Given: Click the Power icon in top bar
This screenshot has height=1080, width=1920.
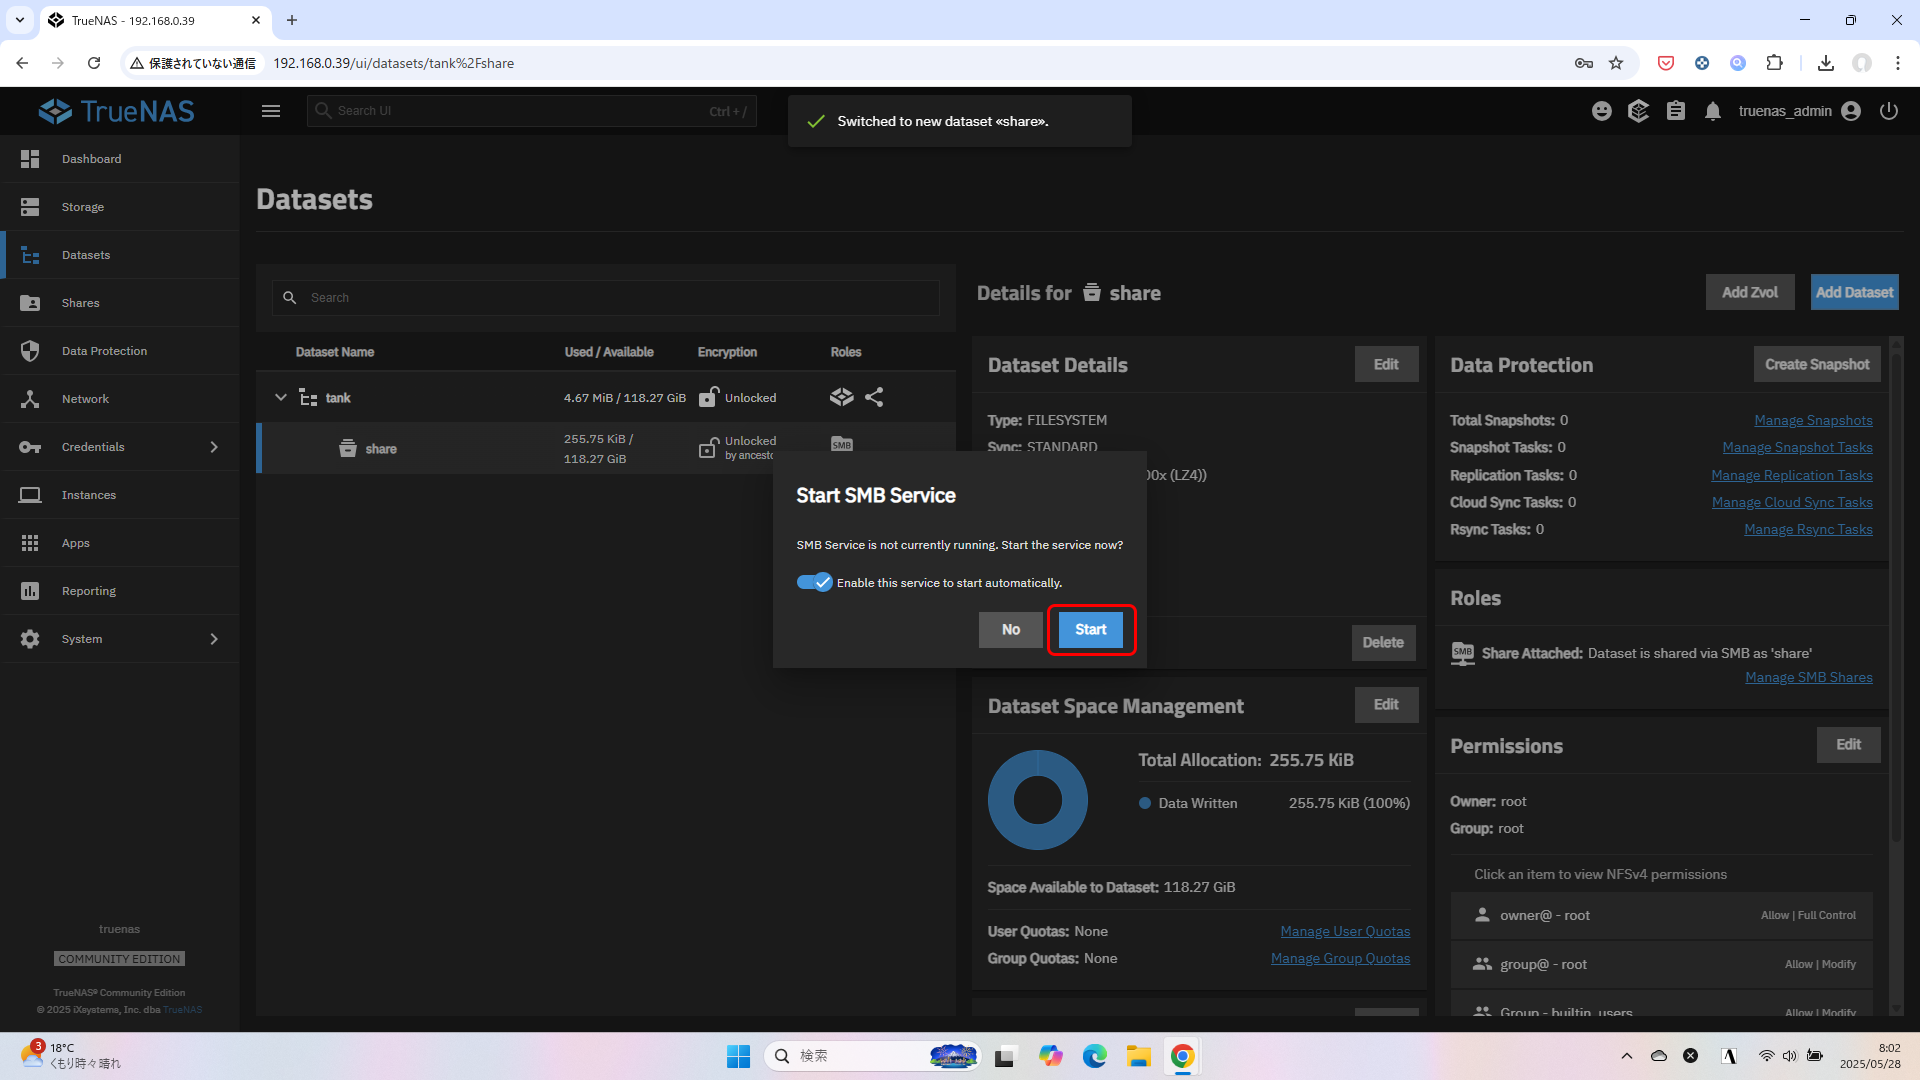Looking at the screenshot, I should (x=1889, y=111).
